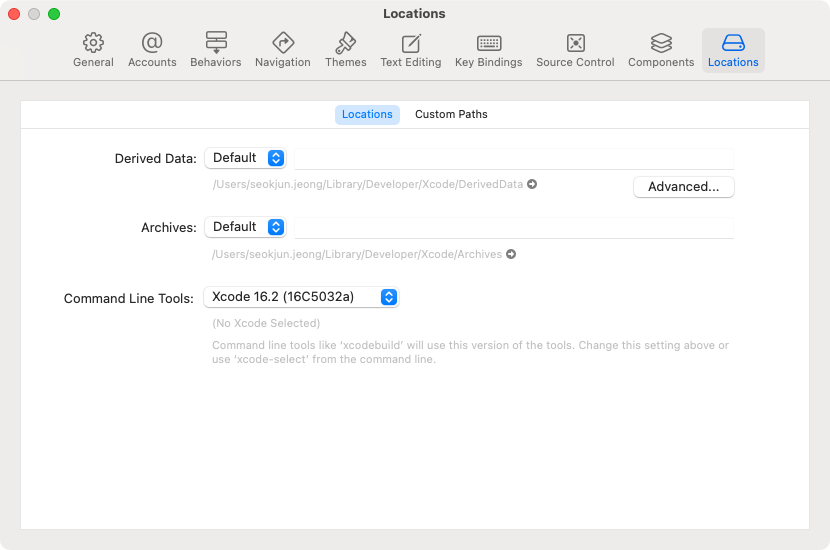
Task: Select the Locations toolbar icon
Action: click(x=733, y=50)
